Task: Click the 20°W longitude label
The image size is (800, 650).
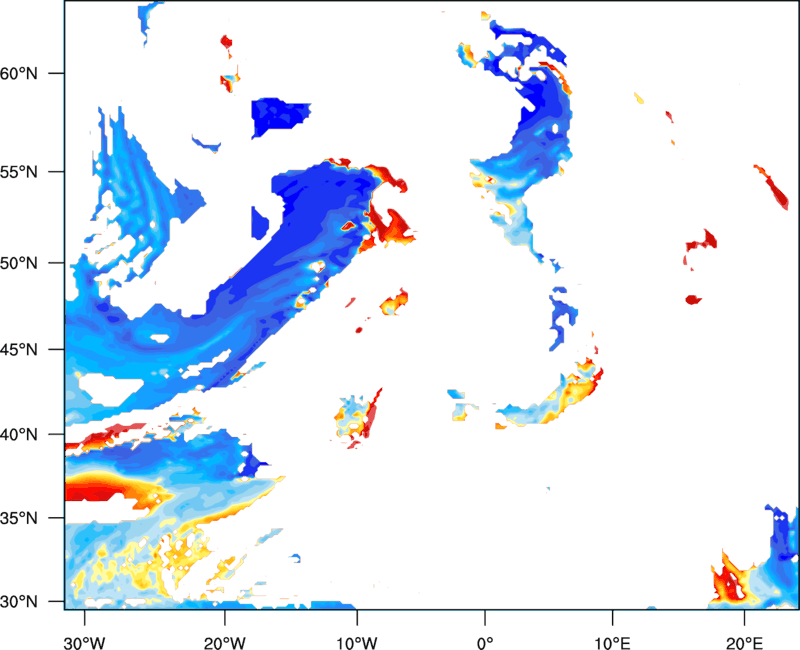Action: pos(225,643)
